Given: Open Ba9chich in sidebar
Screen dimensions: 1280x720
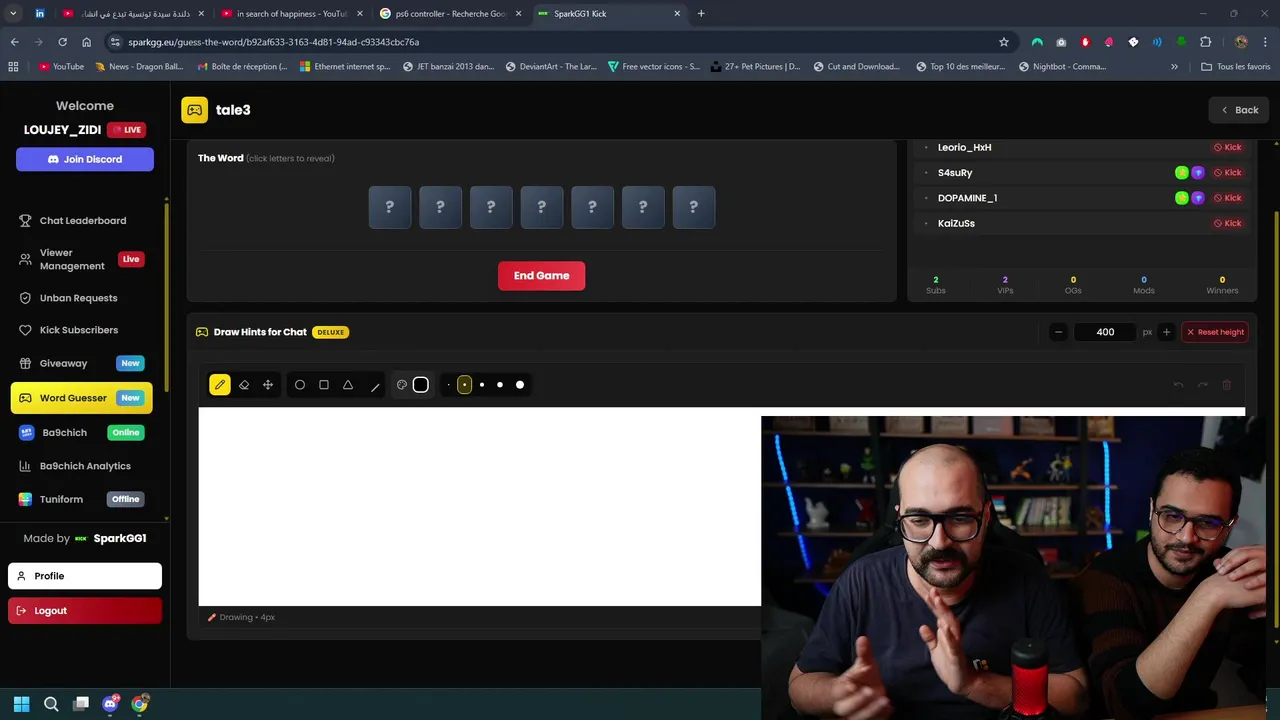Looking at the screenshot, I should [83, 433].
